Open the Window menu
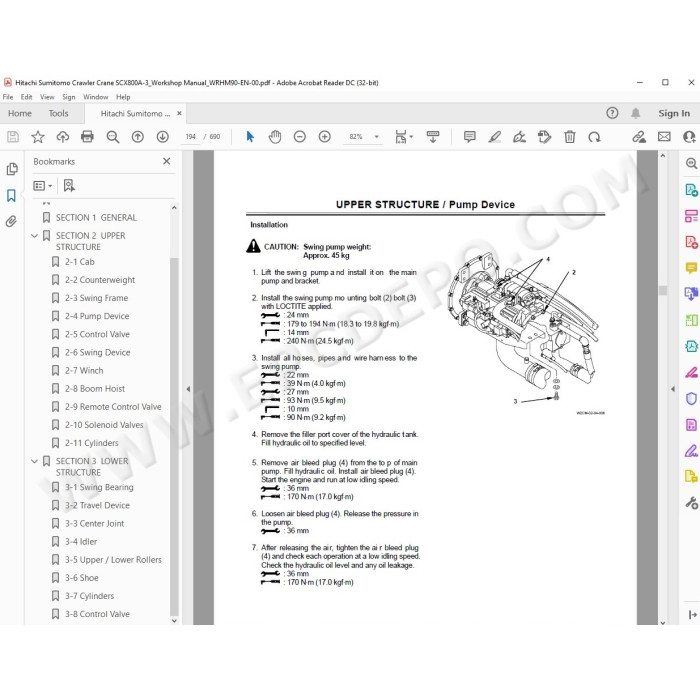The height and width of the screenshot is (700, 700). point(96,97)
